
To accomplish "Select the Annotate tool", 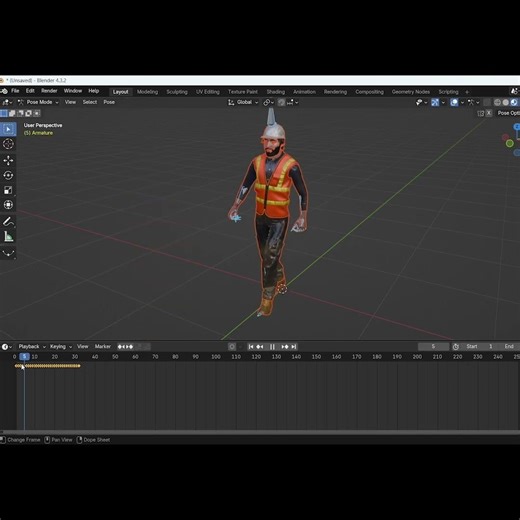I will tap(8, 221).
